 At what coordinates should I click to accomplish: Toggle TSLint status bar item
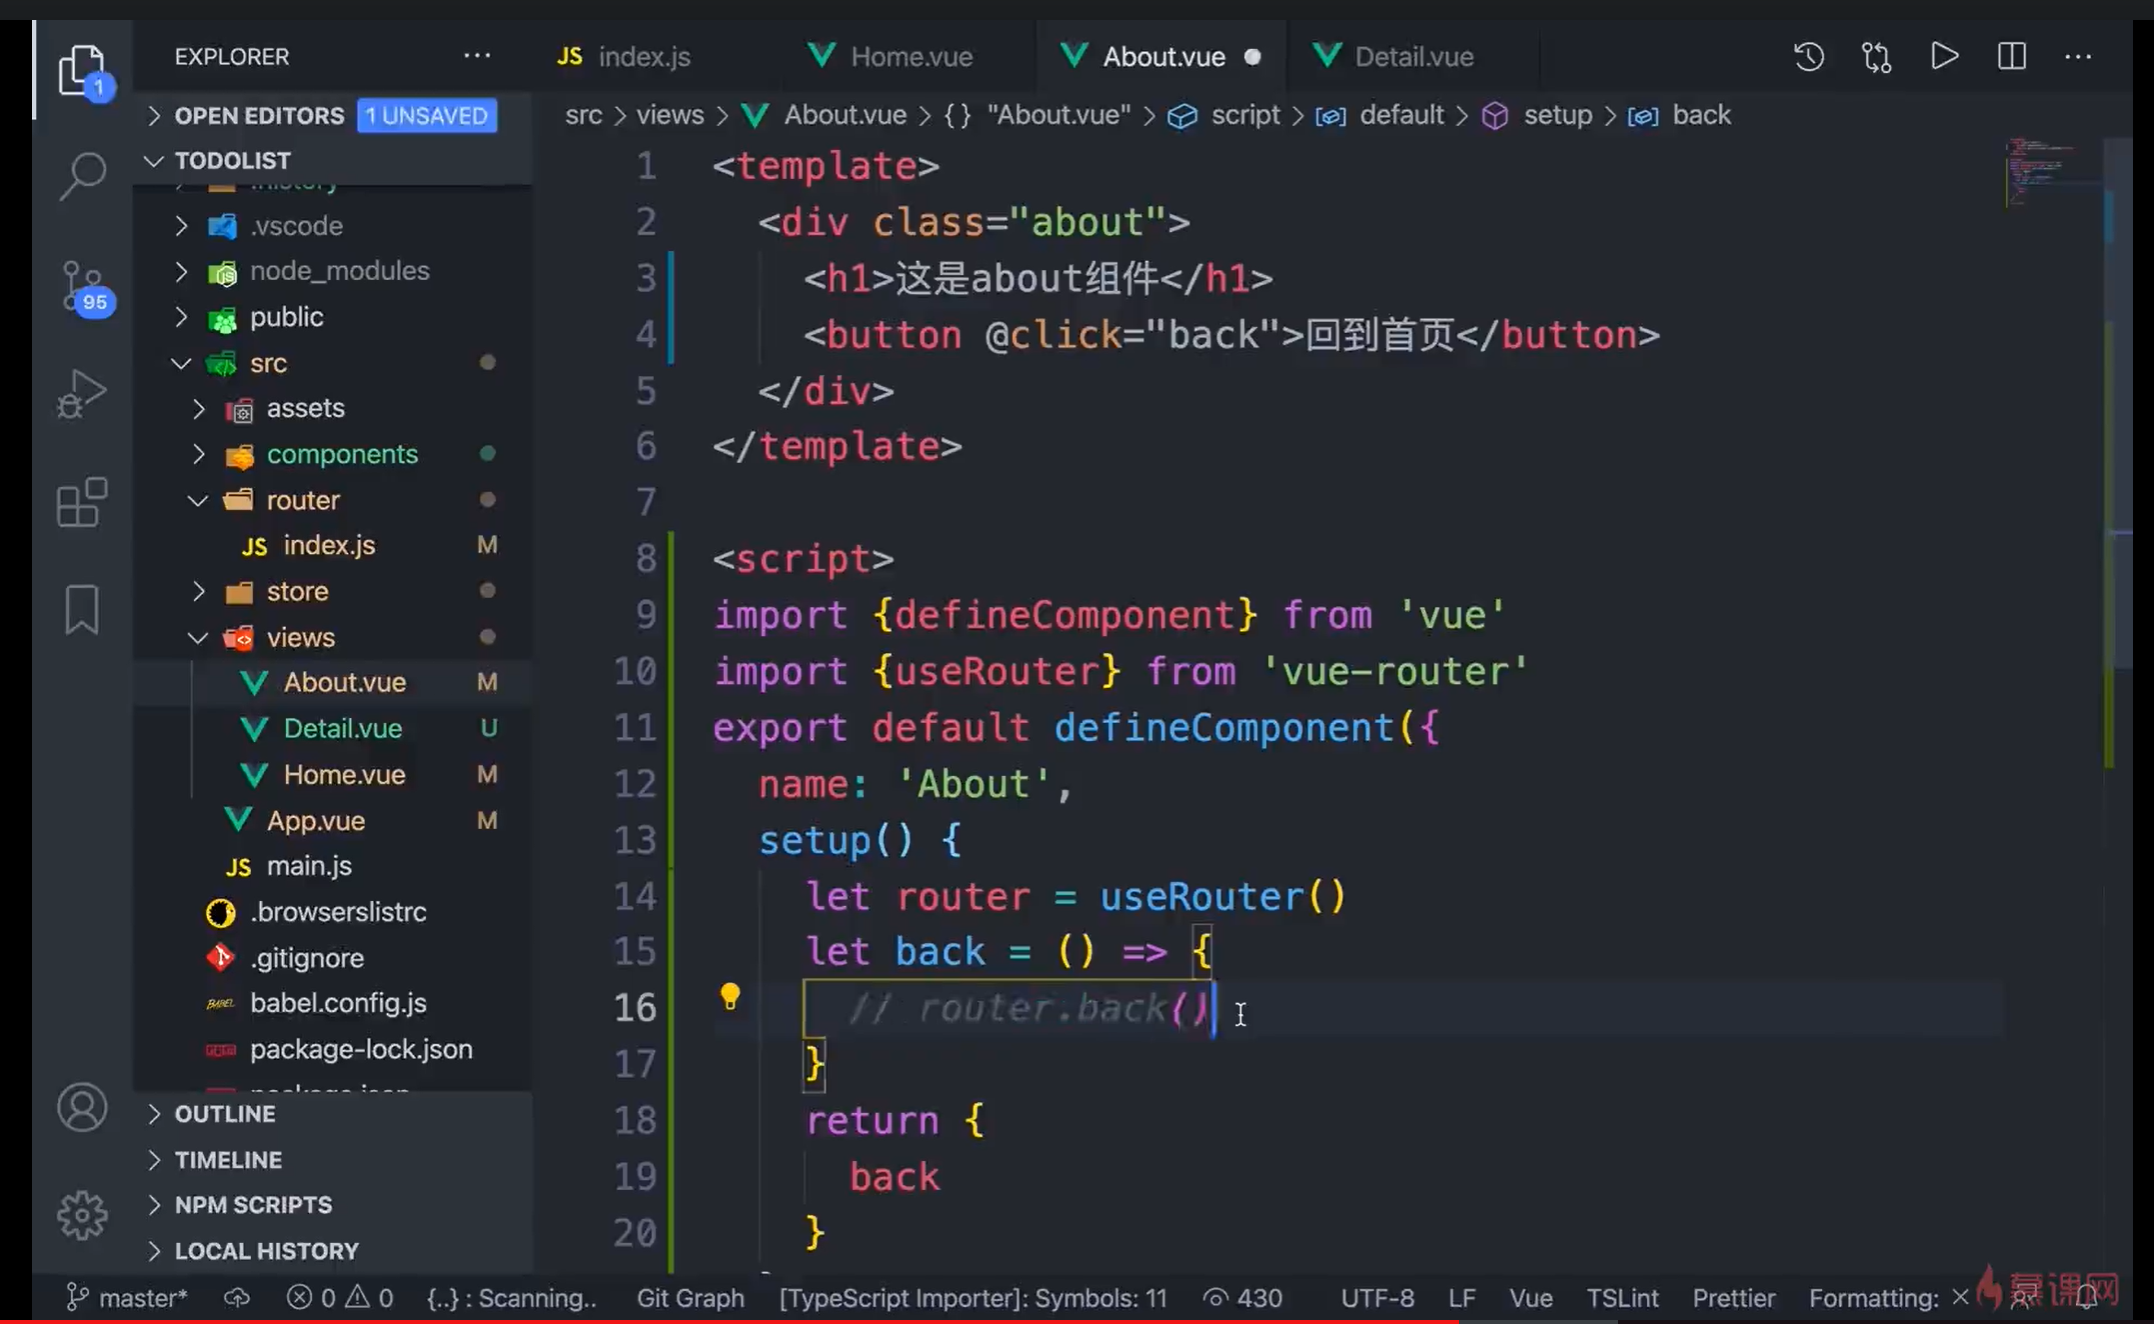pyautogui.click(x=1621, y=1298)
